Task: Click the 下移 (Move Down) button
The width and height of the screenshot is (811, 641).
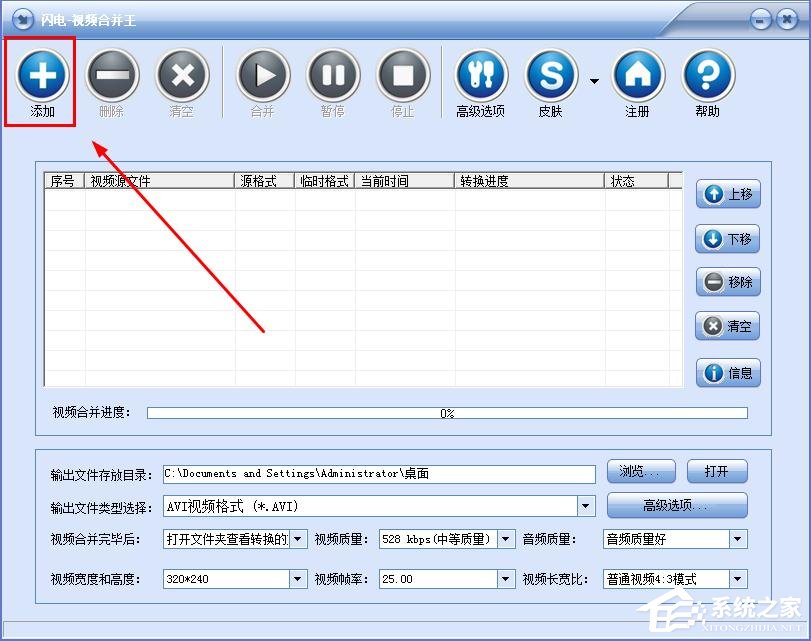Action: [x=727, y=238]
